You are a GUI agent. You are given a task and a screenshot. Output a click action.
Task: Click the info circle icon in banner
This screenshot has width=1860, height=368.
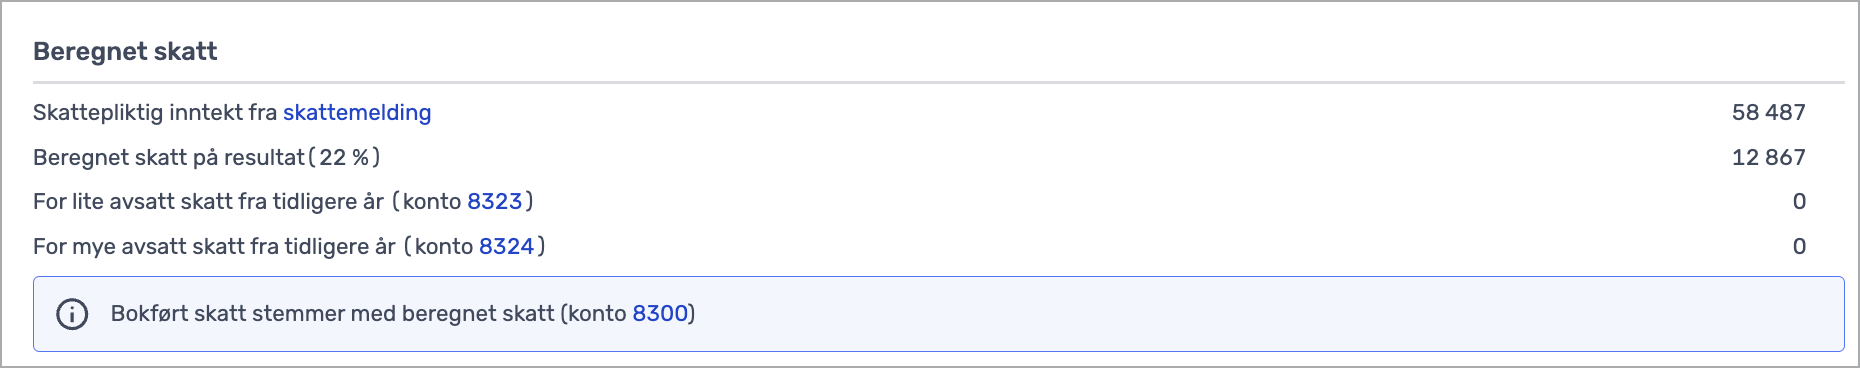coord(72,314)
